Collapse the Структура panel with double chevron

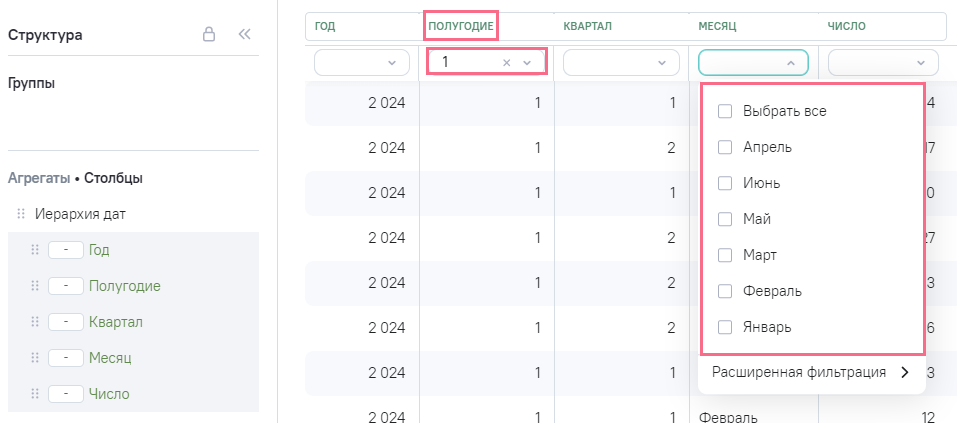[244, 34]
